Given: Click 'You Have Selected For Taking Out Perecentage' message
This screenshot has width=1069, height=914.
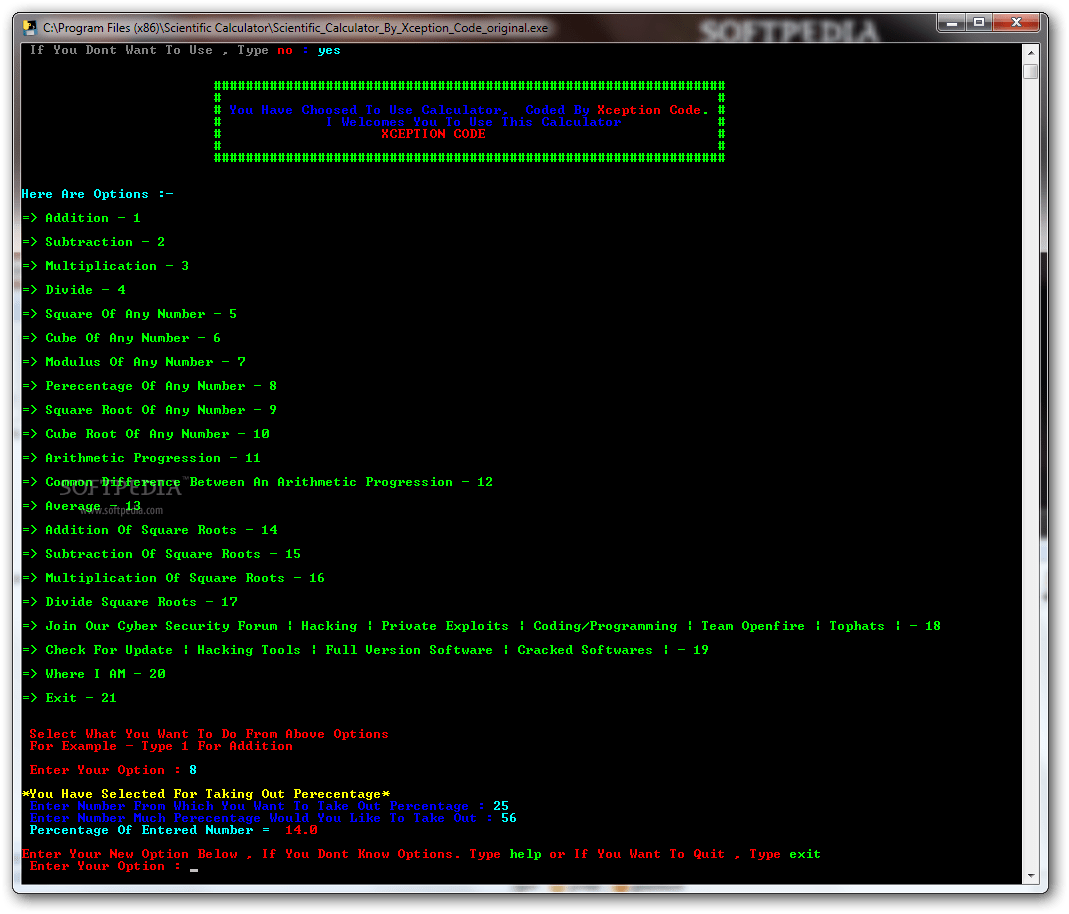Looking at the screenshot, I should coord(206,794).
